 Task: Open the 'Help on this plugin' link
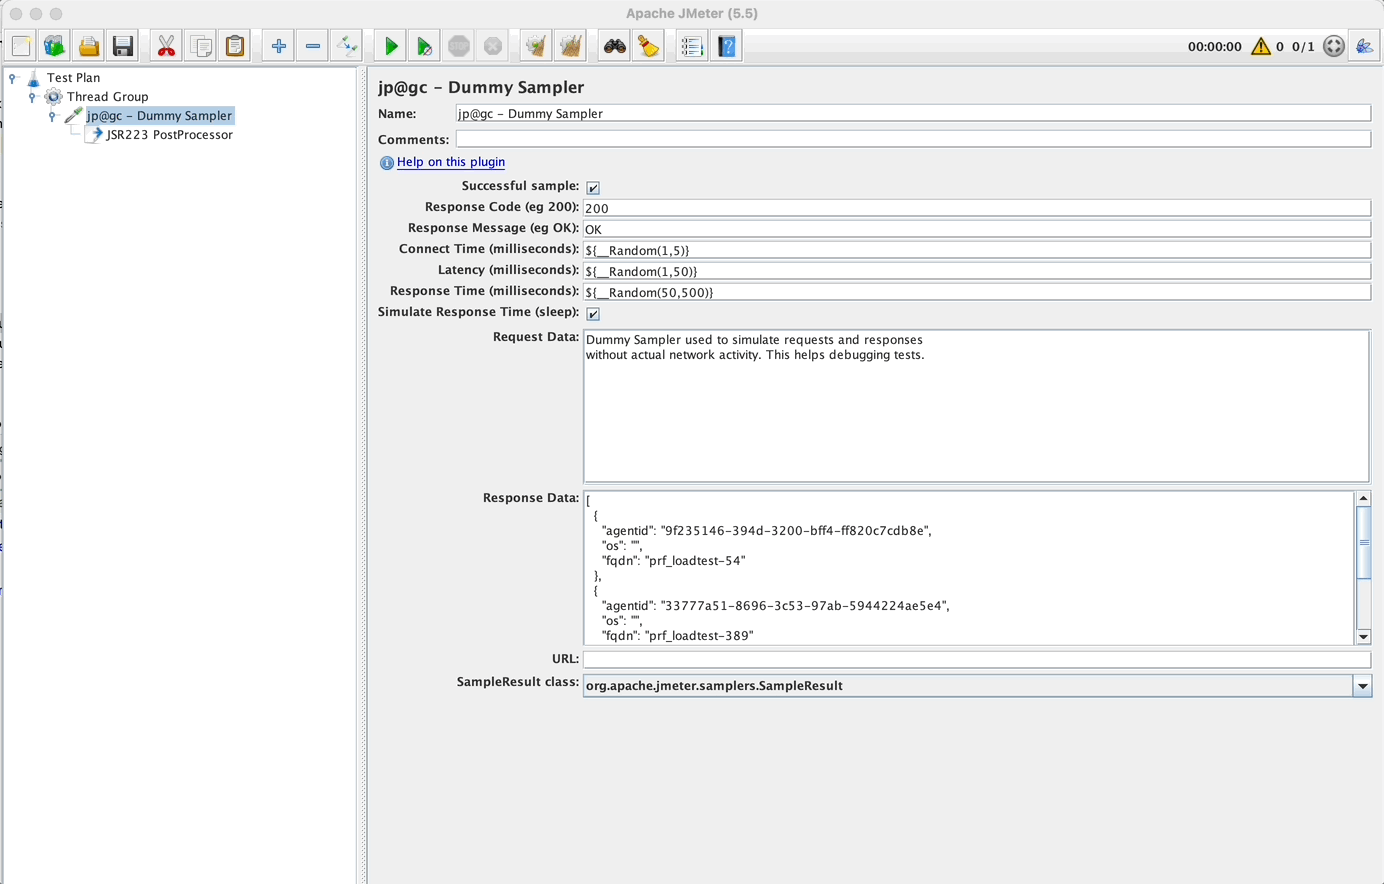(x=451, y=162)
